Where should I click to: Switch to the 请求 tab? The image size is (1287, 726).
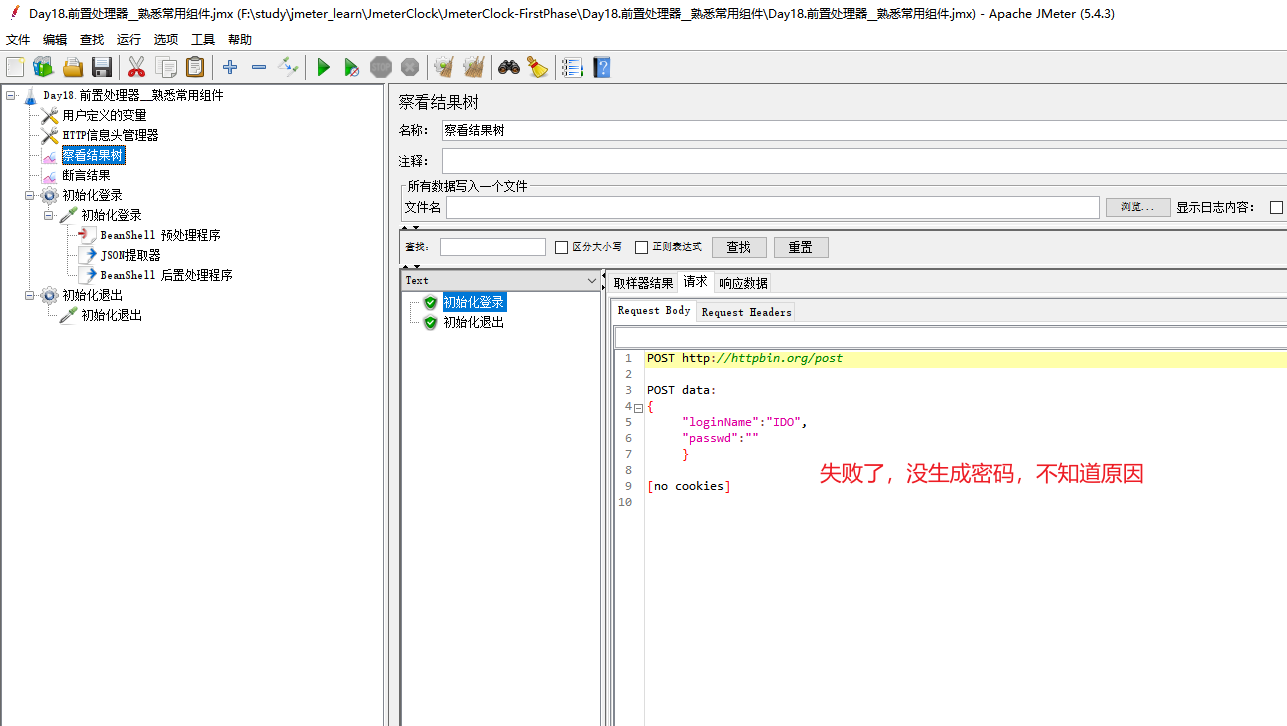[x=695, y=282]
